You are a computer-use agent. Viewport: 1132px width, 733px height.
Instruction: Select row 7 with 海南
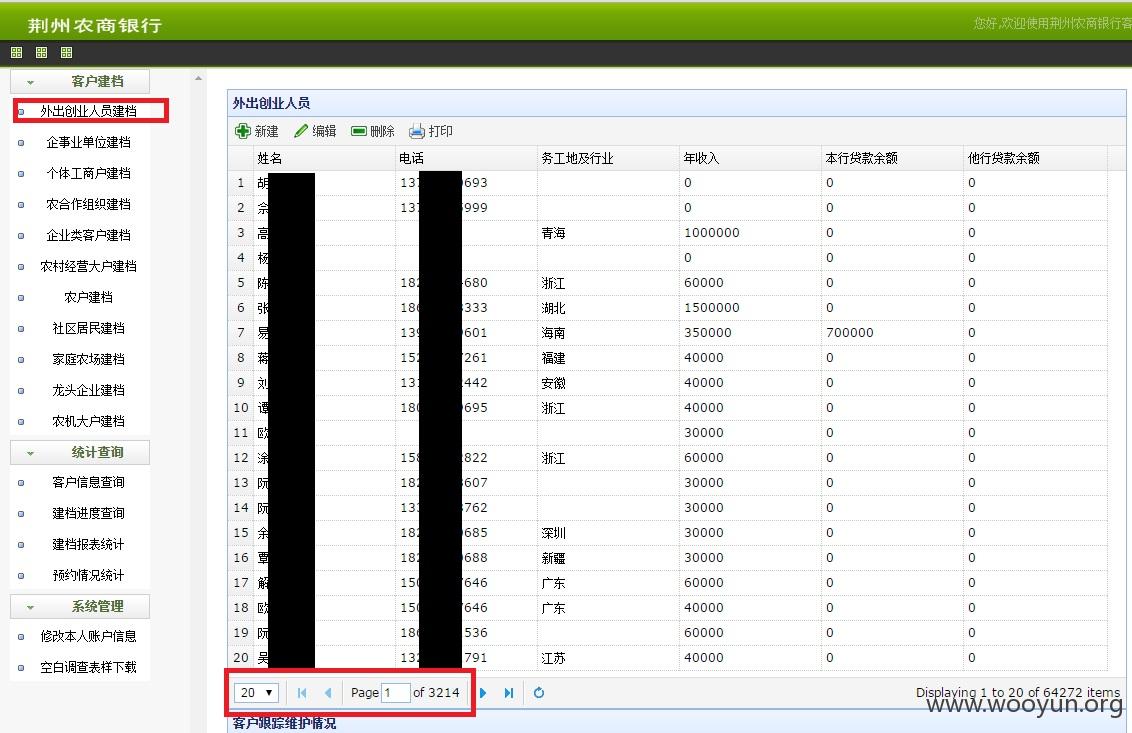click(x=668, y=333)
